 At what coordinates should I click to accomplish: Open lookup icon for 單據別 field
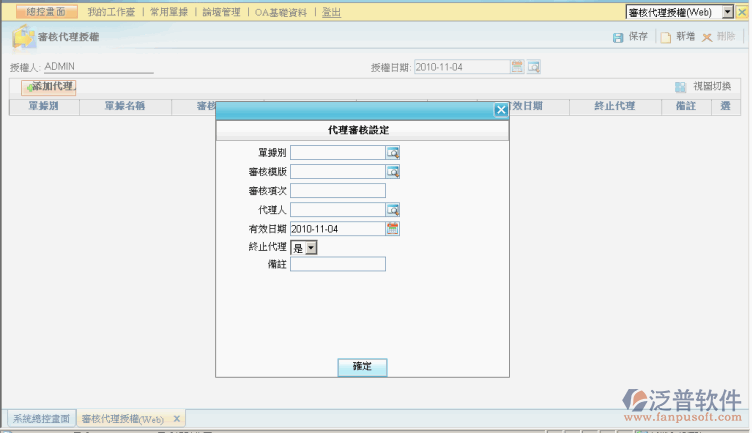click(x=393, y=153)
